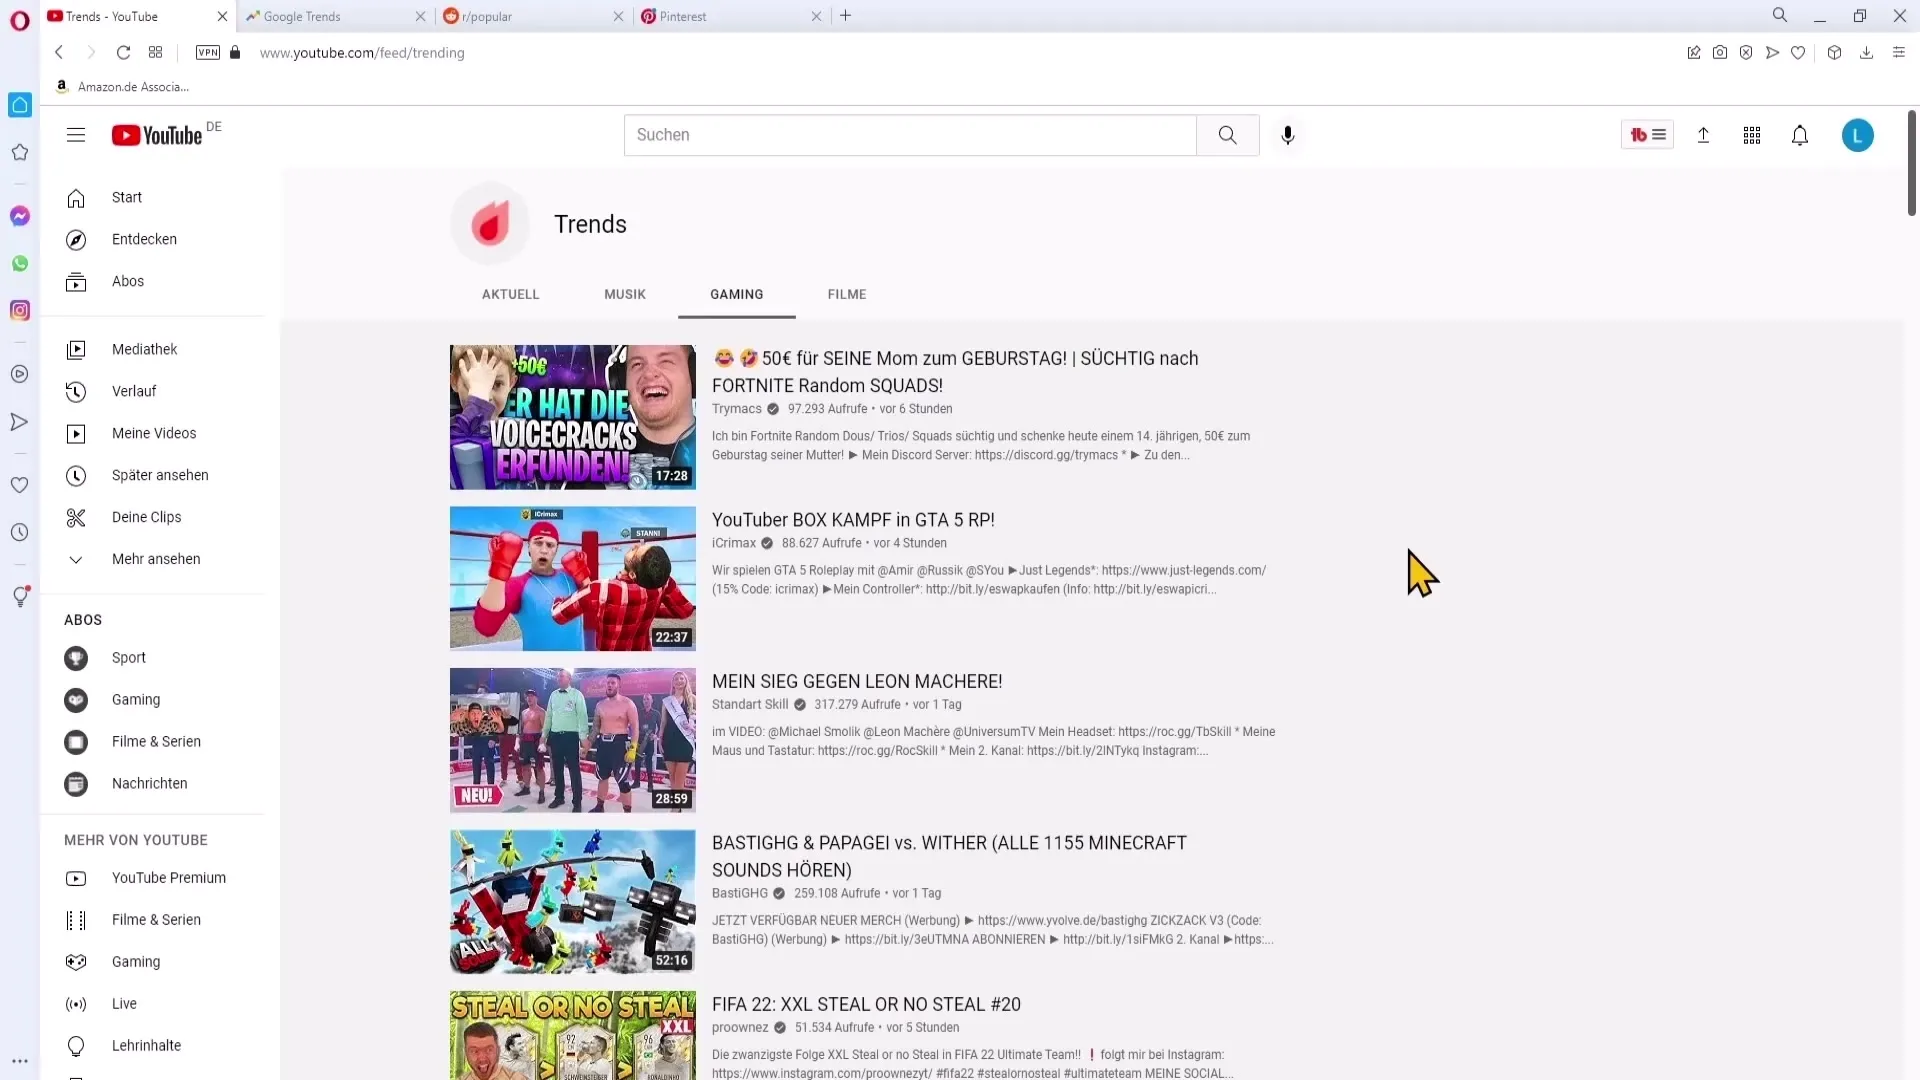
Task: Click the YouTube home/start icon
Action: coord(75,196)
